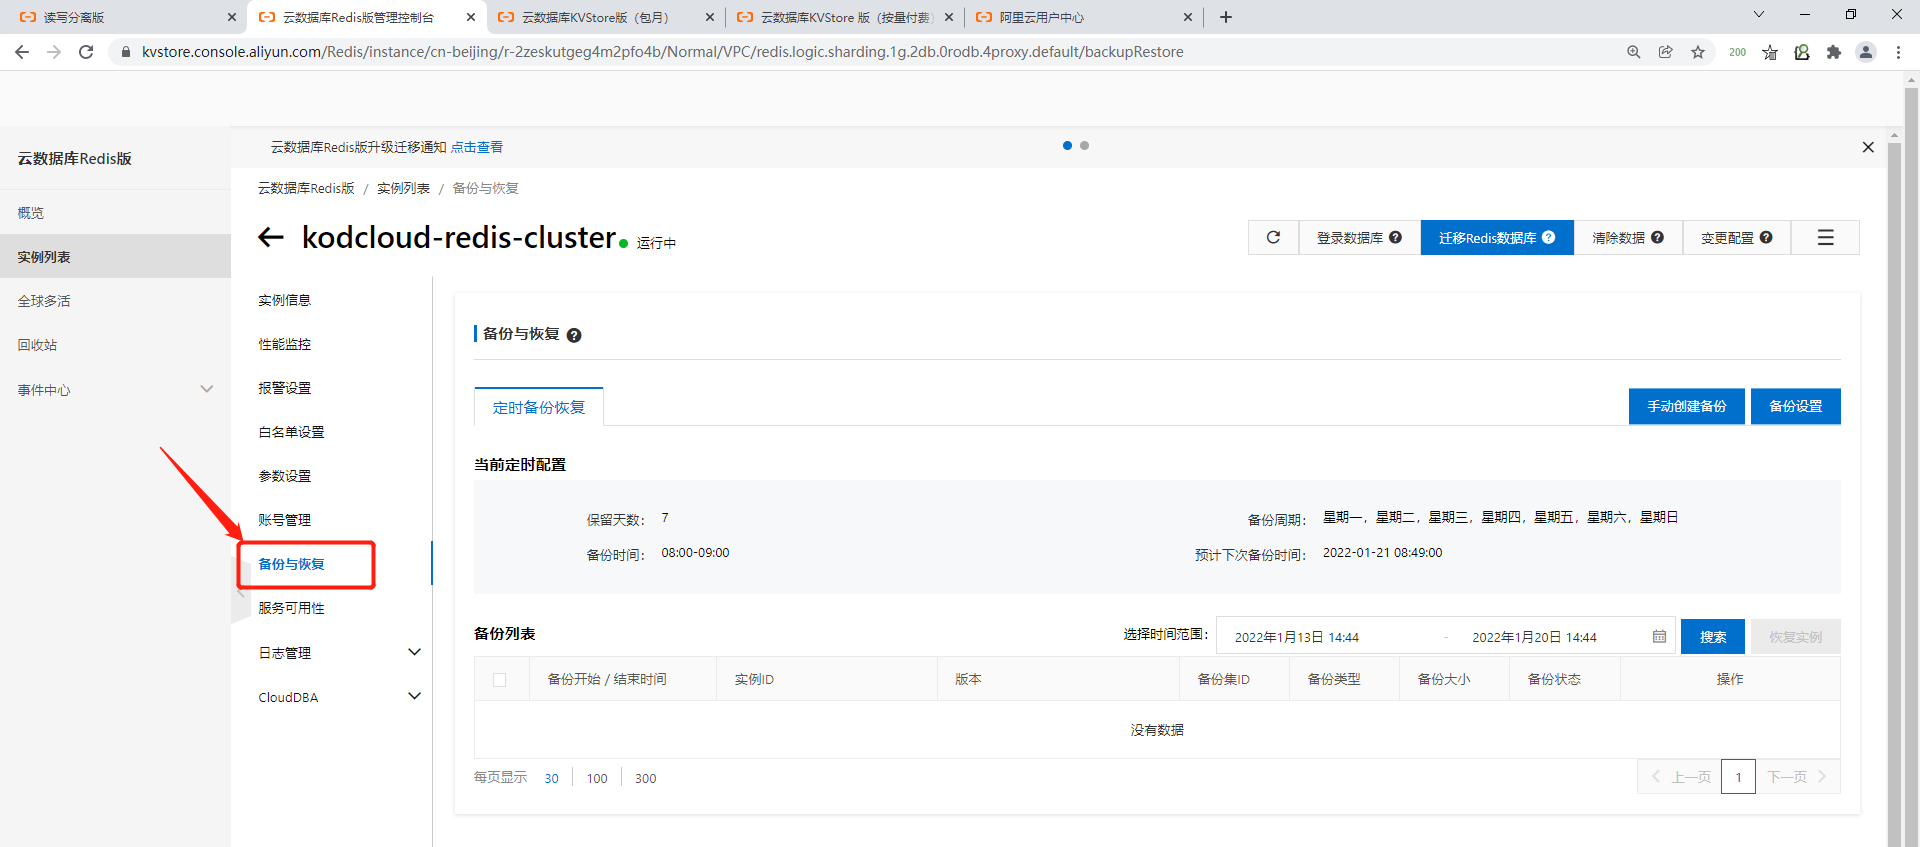This screenshot has width=1920, height=847.
Task: Click 变更配置 button
Action: point(1737,238)
